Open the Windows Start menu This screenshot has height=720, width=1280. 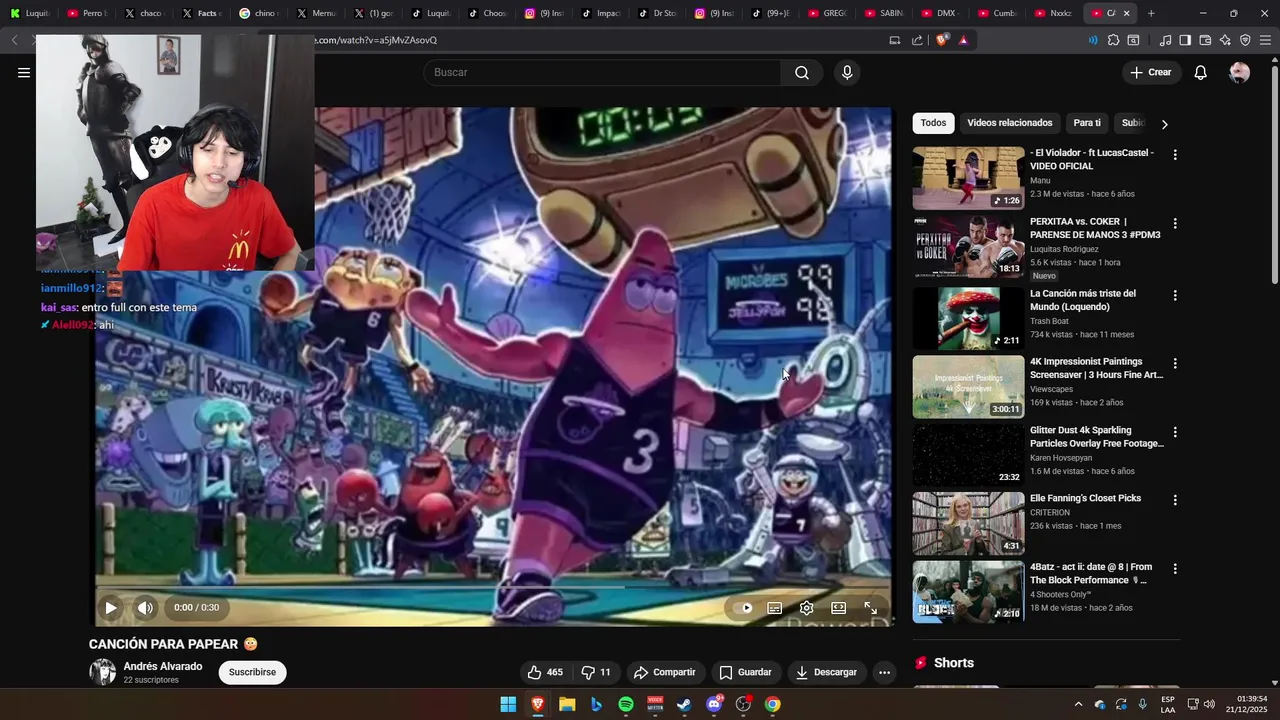[508, 704]
